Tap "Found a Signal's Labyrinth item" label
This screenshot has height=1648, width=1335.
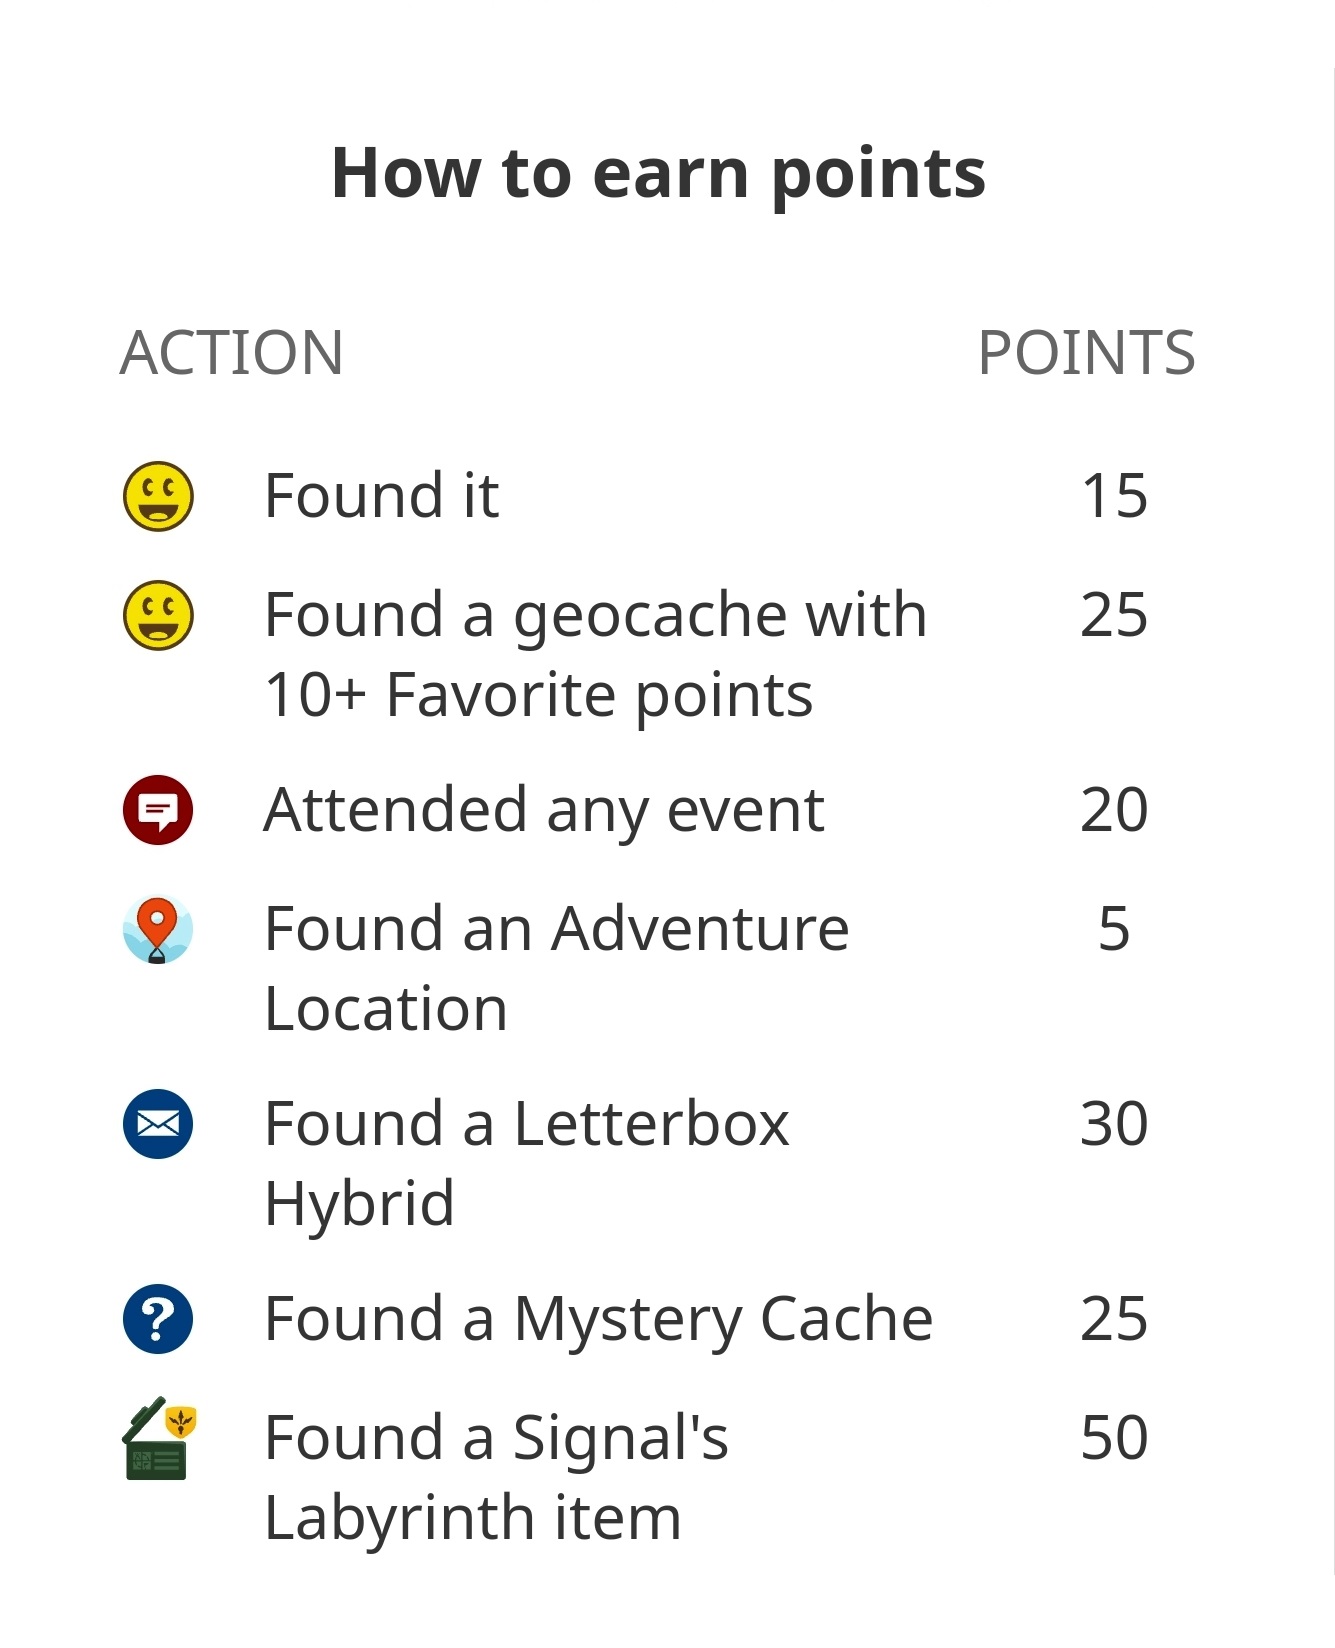[x=496, y=1478]
